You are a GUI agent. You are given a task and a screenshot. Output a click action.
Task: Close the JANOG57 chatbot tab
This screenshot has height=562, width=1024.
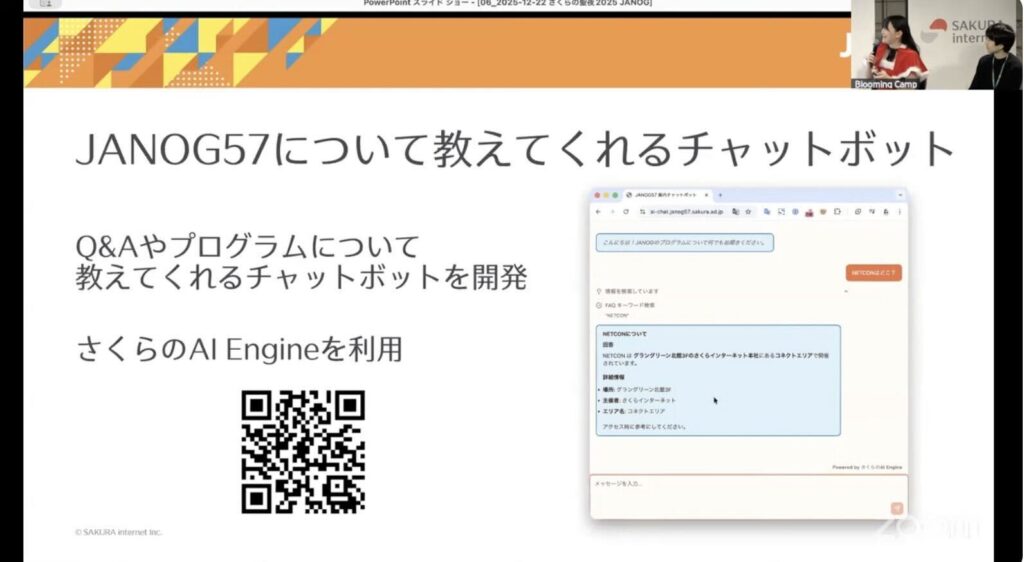coord(706,194)
